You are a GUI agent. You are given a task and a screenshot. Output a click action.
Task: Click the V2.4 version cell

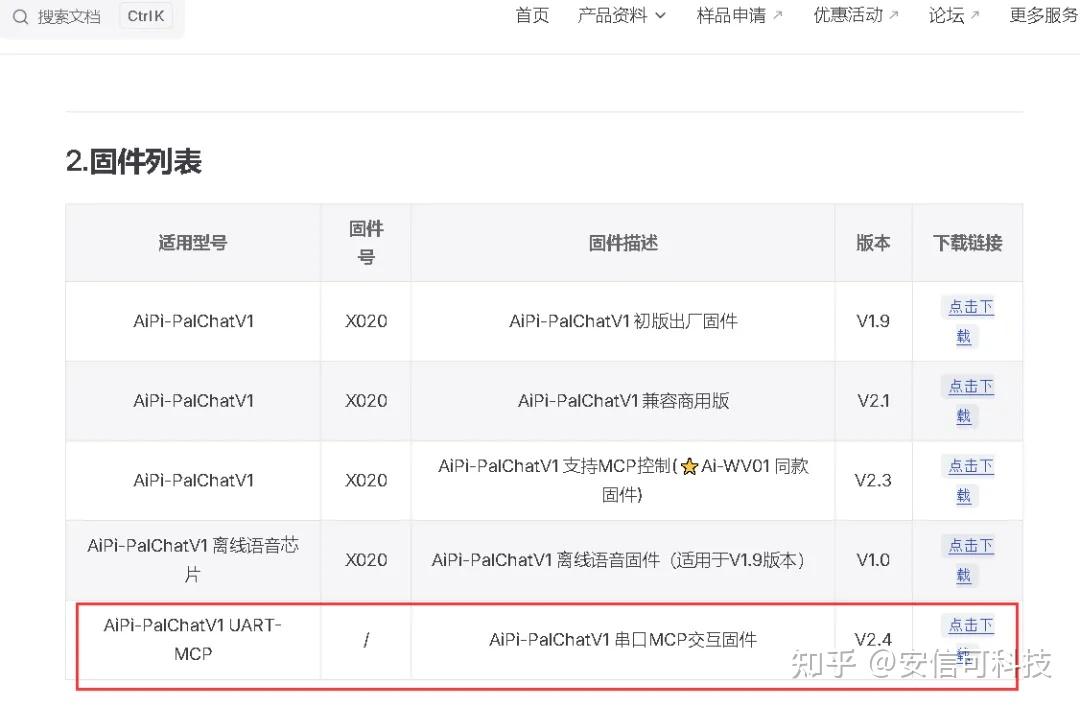[873, 639]
